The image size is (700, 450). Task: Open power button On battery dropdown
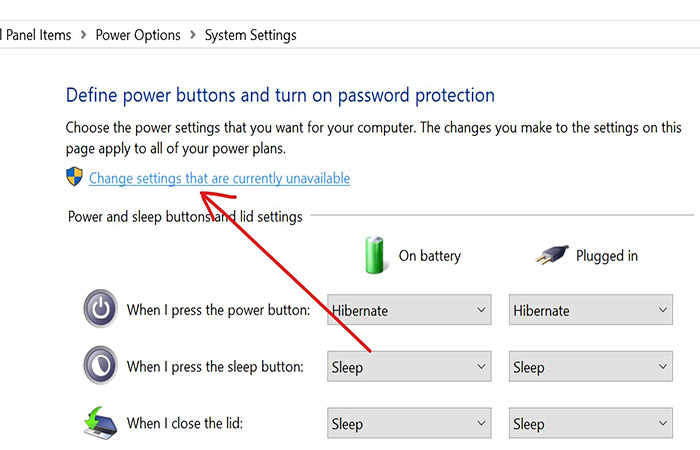pos(409,310)
